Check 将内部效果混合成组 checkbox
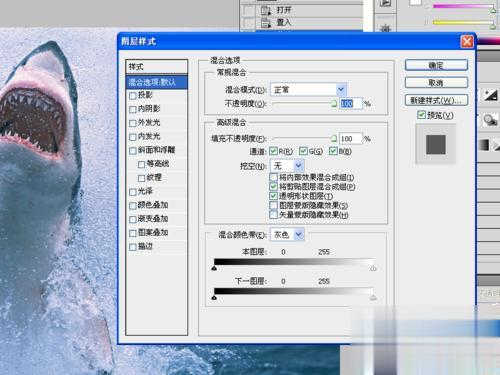500x375 pixels. (273, 177)
